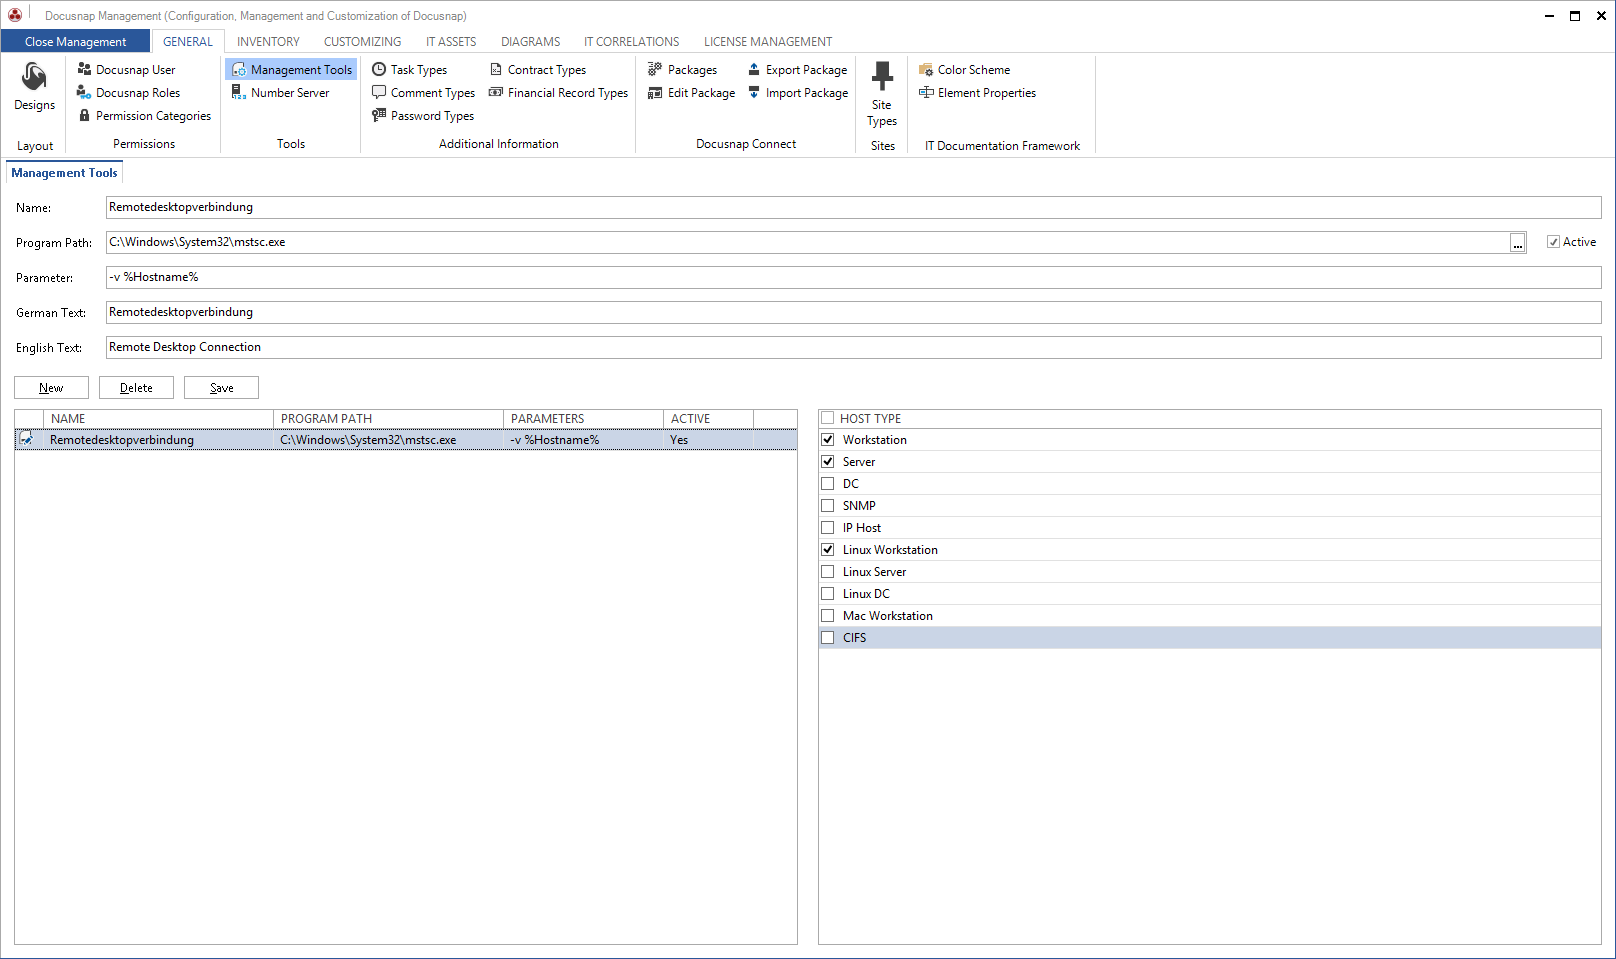Open Docusnap Roles
Image resolution: width=1616 pixels, height=959 pixels.
tap(128, 93)
